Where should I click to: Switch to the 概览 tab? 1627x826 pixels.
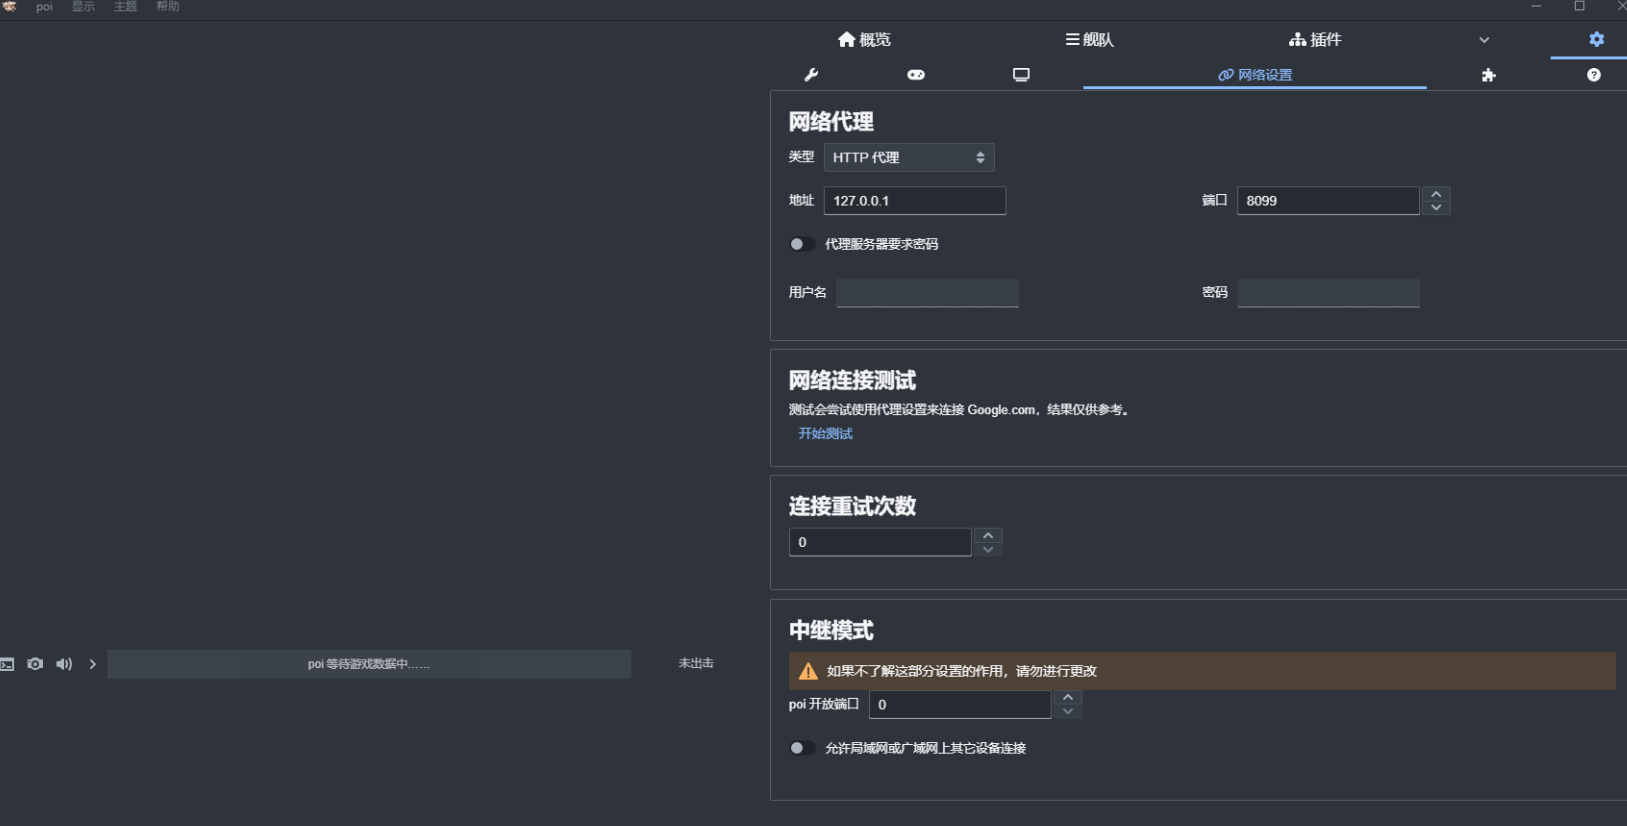pos(864,40)
